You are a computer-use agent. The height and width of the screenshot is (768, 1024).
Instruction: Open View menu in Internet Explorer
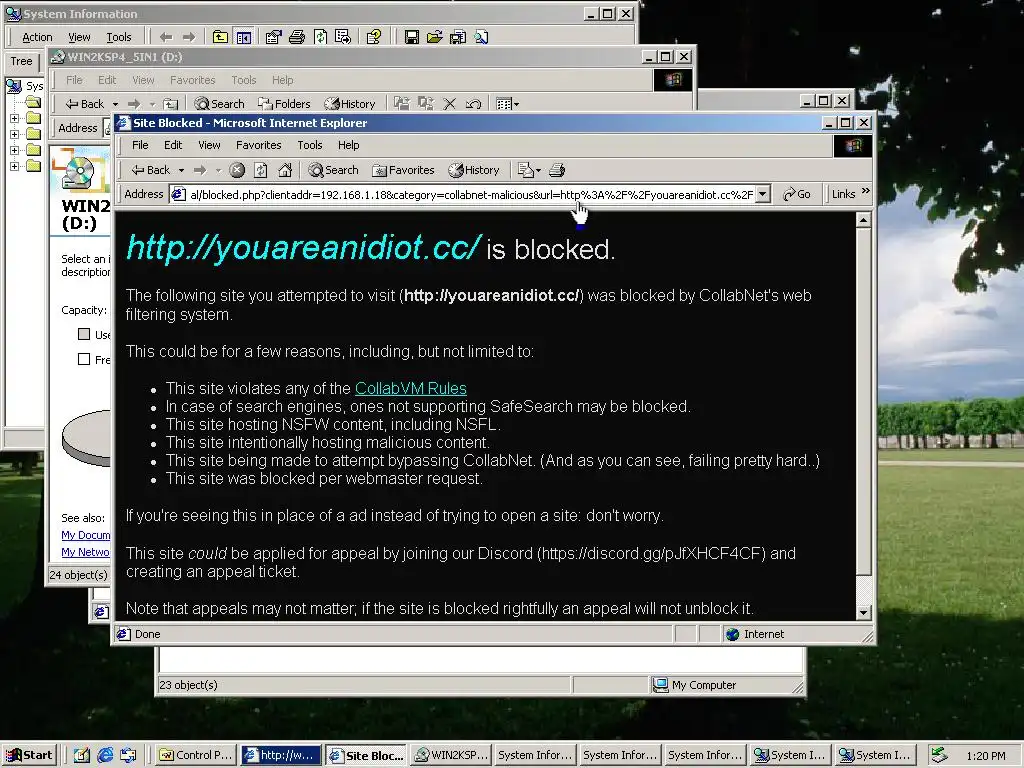point(210,145)
